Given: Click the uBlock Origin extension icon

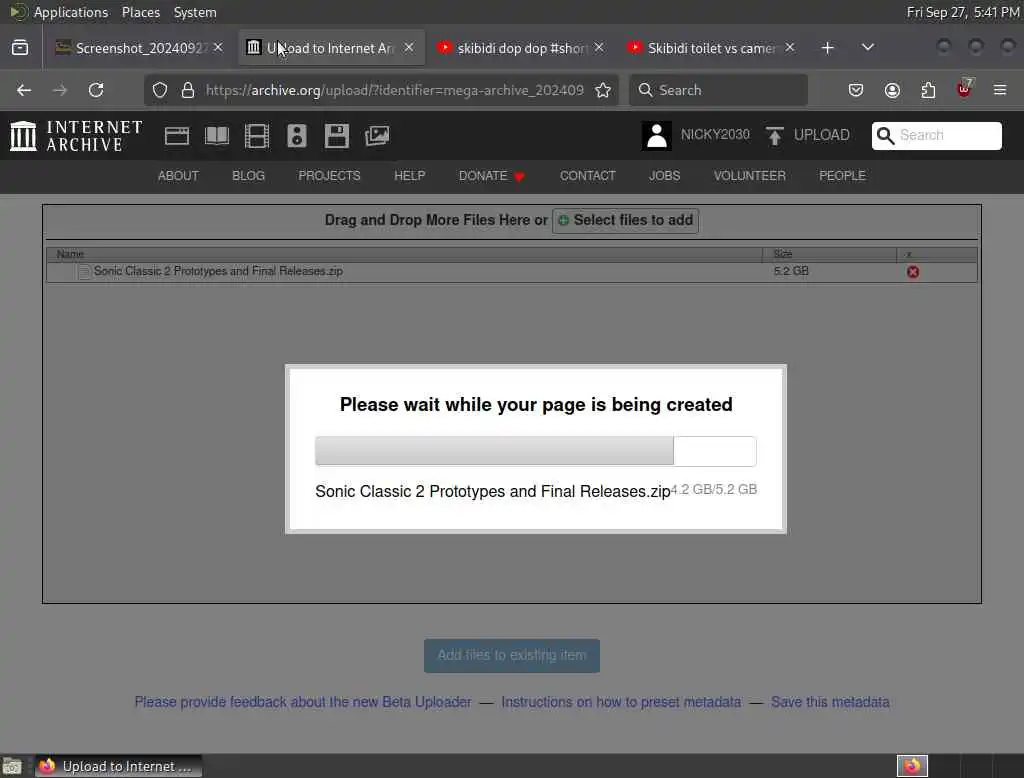Looking at the screenshot, I should tap(964, 89).
